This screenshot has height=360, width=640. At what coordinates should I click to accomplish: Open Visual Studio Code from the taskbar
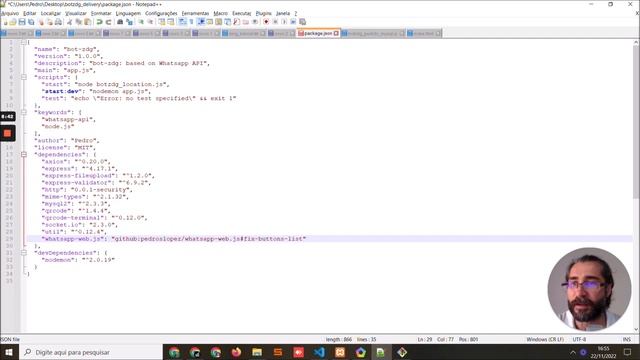click(319, 352)
